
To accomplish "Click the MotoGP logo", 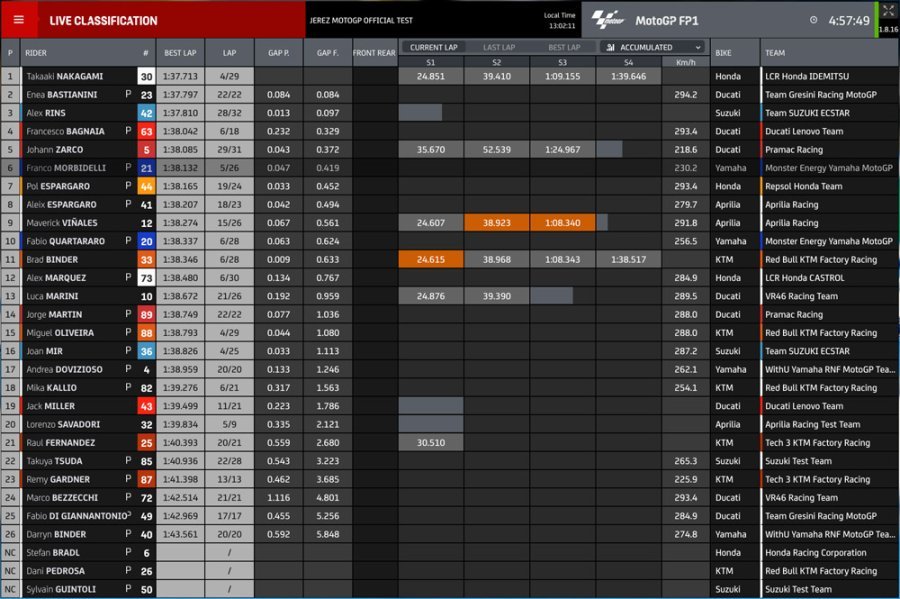I will pos(607,19).
